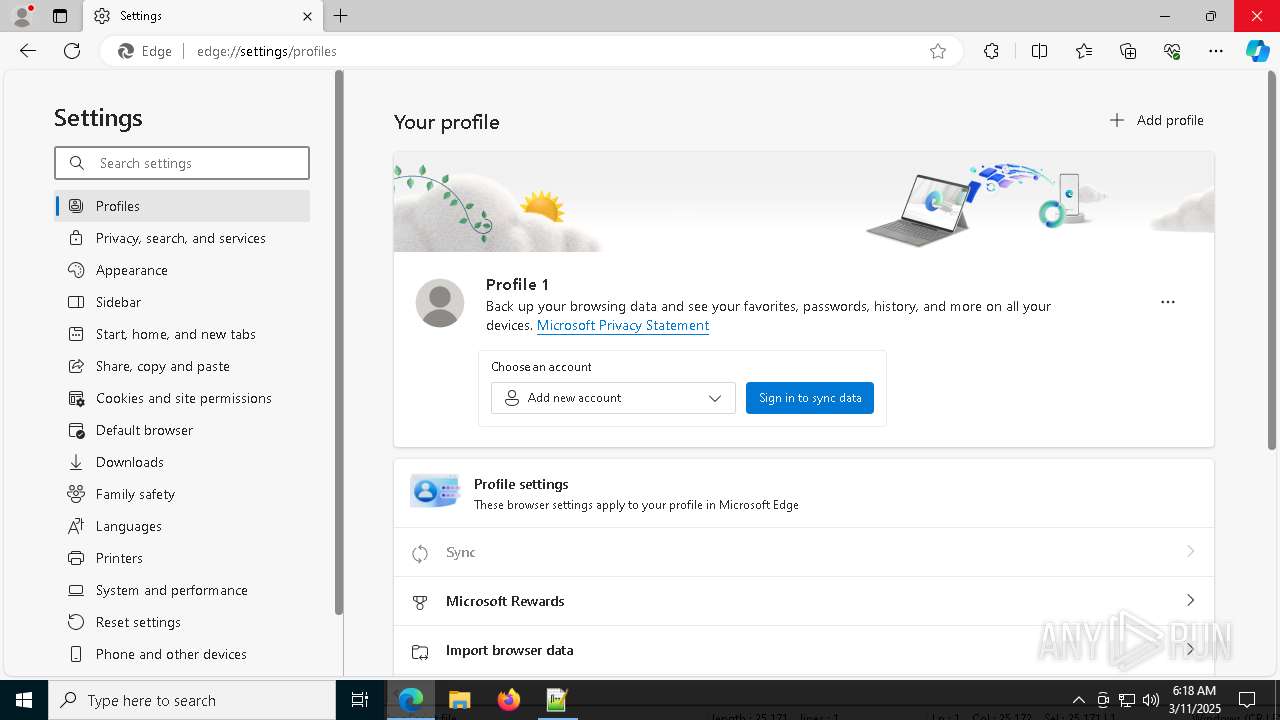Open Downloads settings

pyautogui.click(x=182, y=462)
